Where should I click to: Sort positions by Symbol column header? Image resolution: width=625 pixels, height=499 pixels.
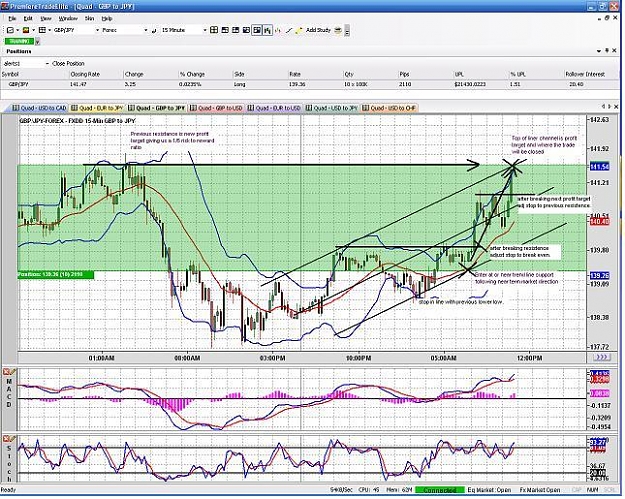(x=35, y=74)
